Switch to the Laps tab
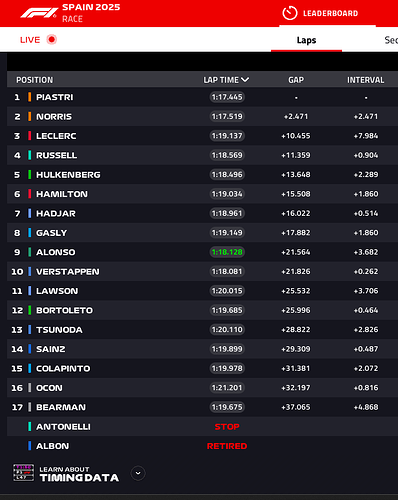 306,40
